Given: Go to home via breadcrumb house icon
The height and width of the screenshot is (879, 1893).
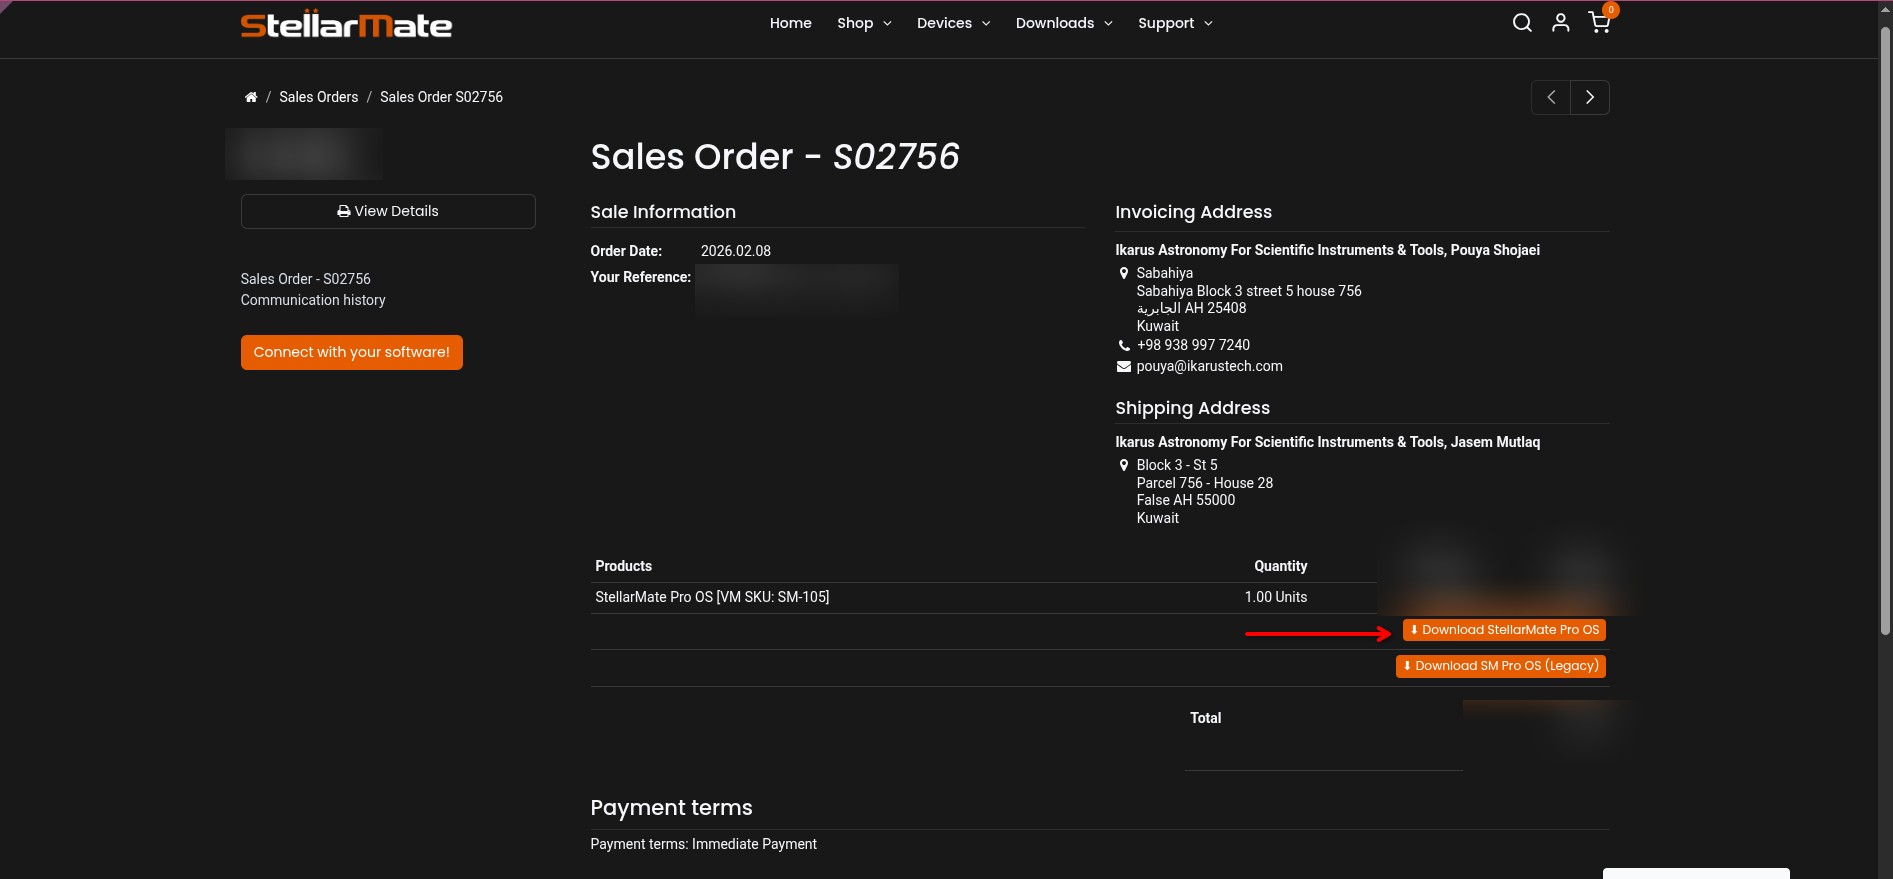Looking at the screenshot, I should 251,97.
